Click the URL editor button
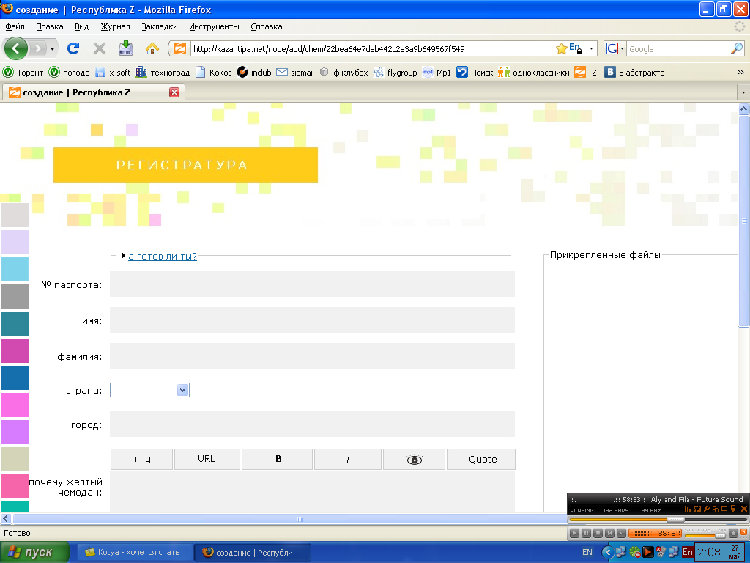 click(207, 459)
